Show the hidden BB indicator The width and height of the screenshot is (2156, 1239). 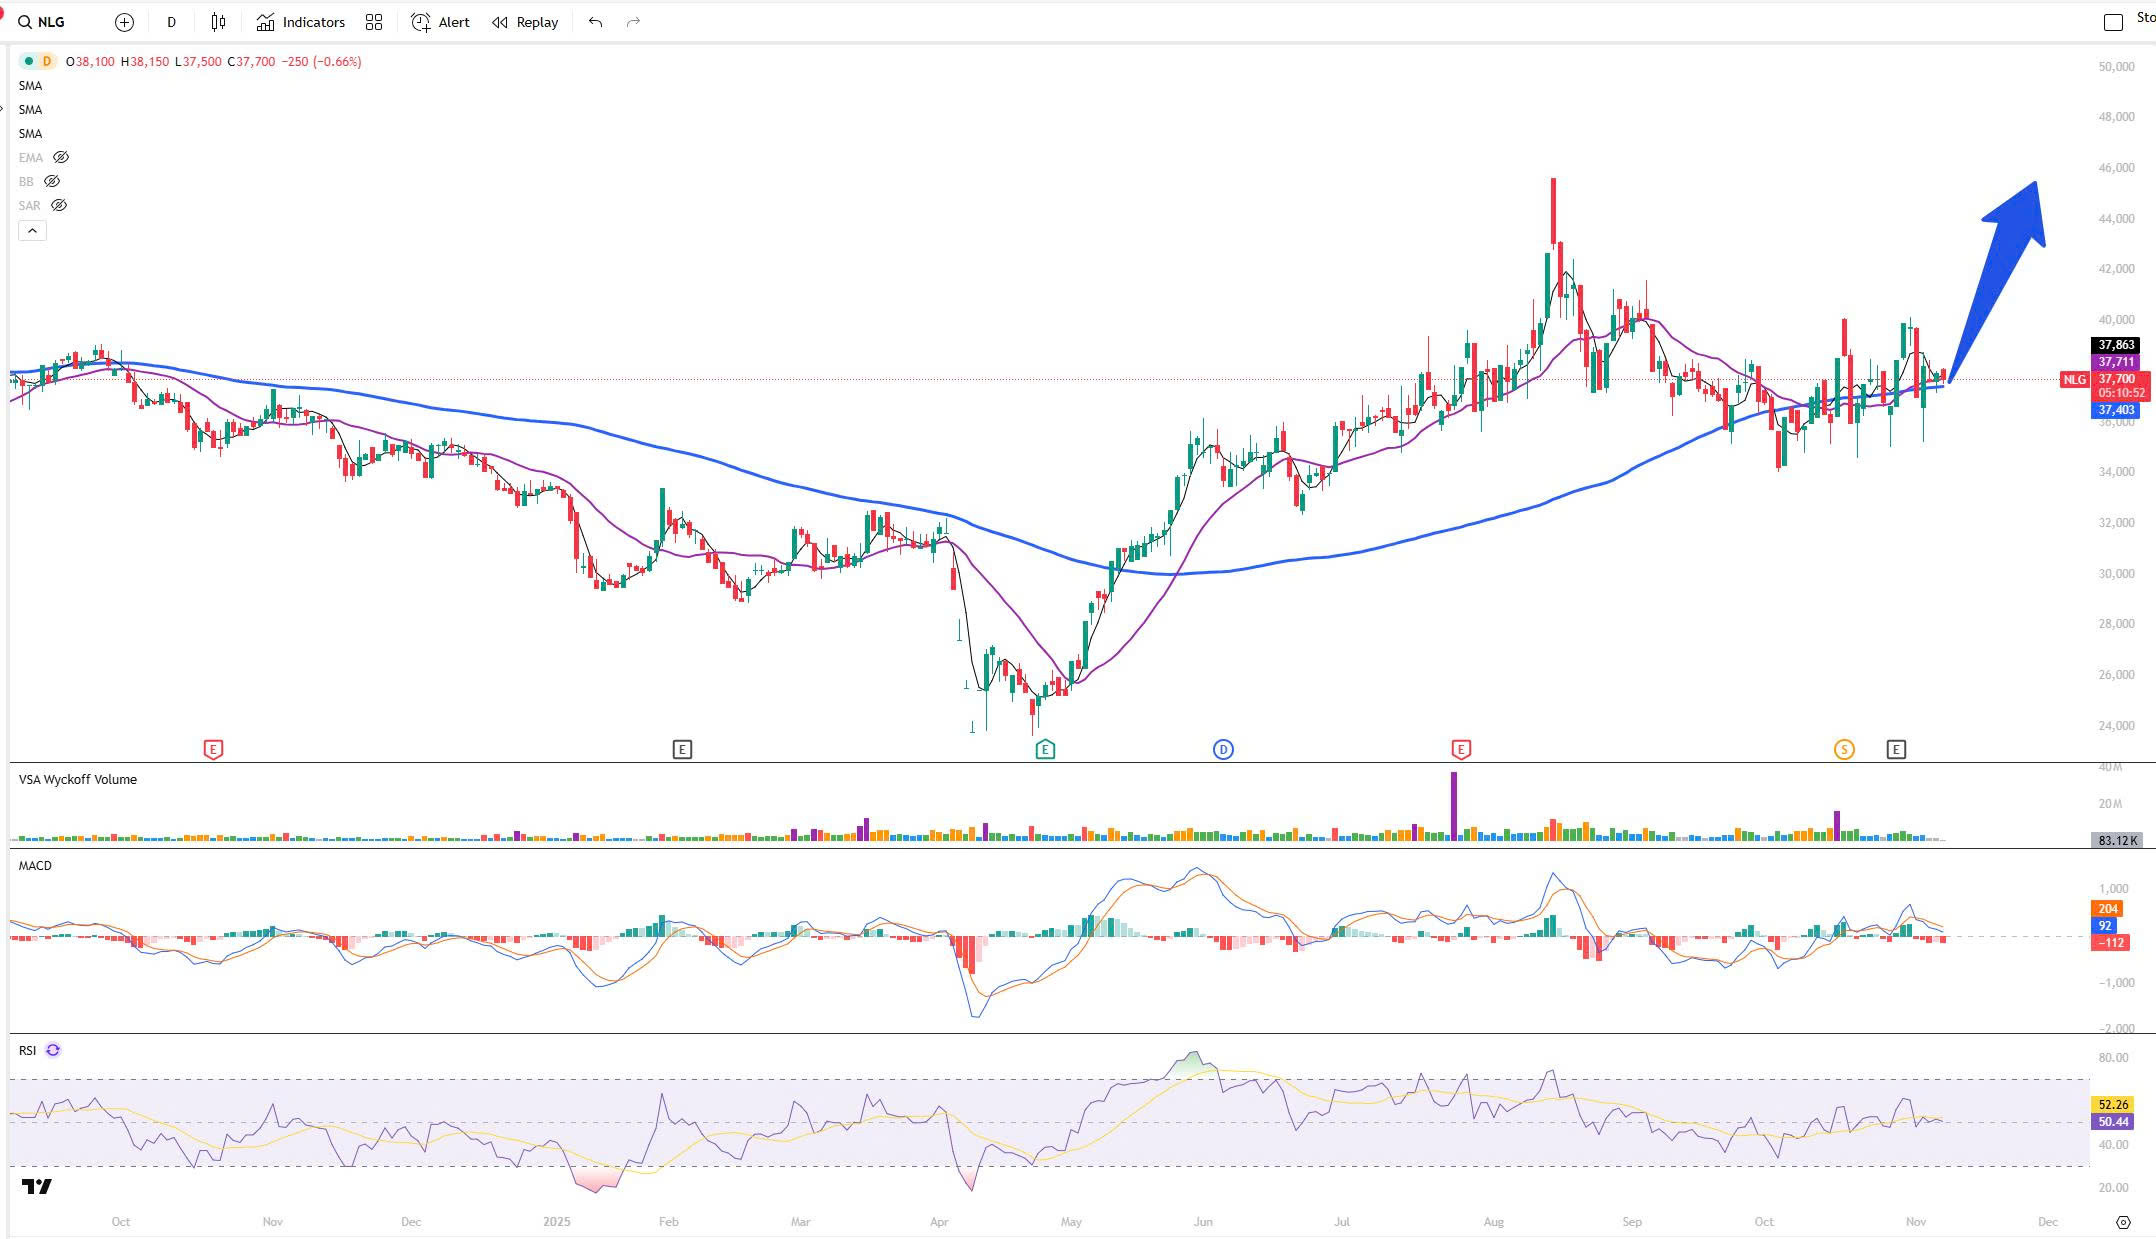click(x=52, y=182)
